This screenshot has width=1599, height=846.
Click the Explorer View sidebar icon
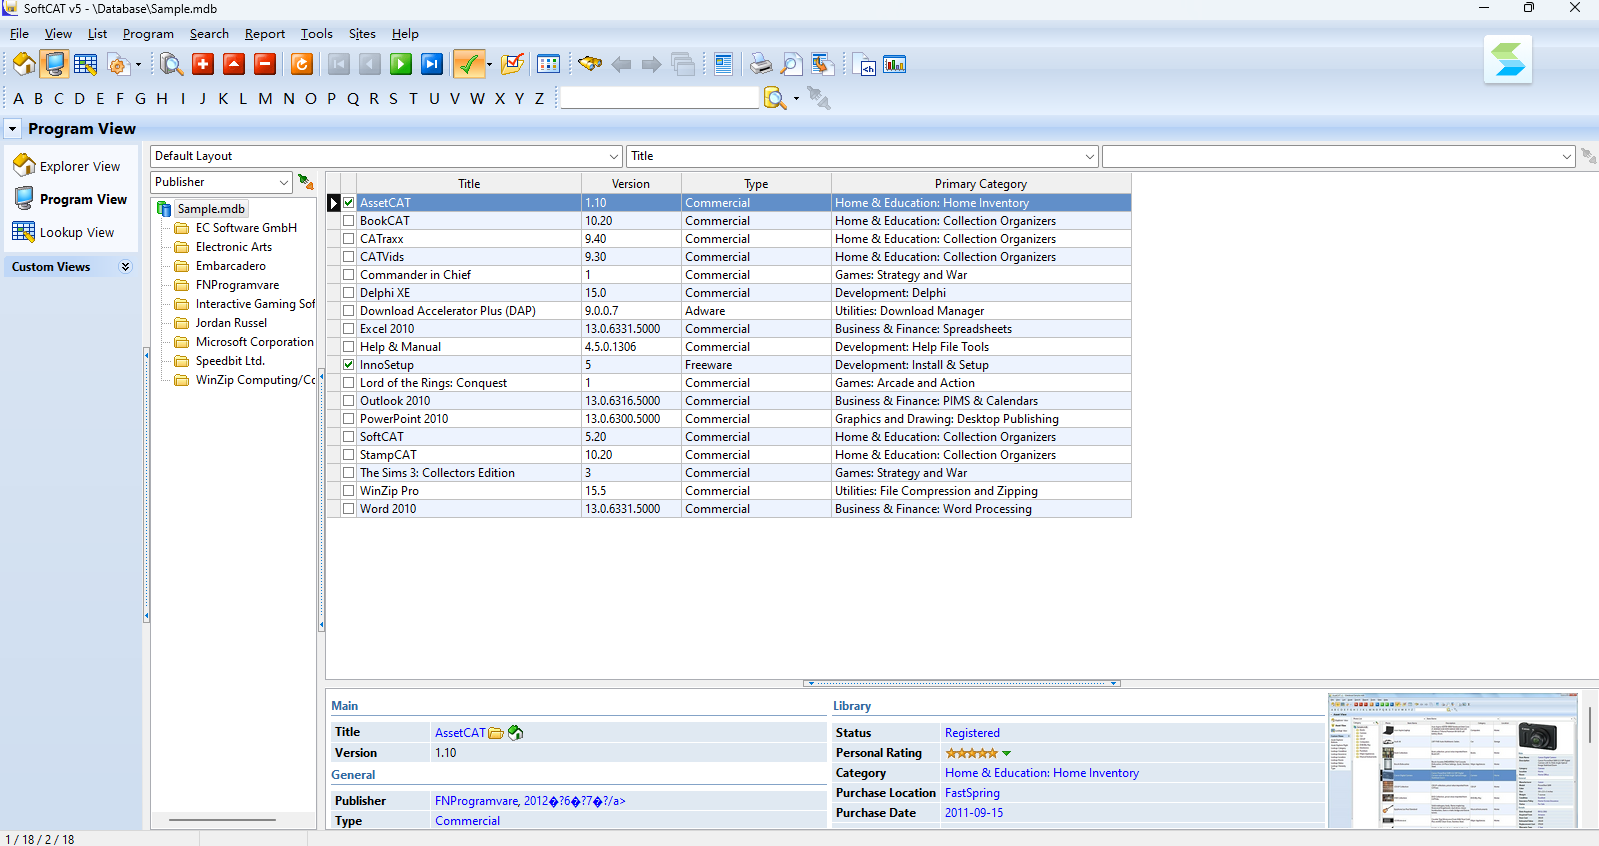[x=24, y=165]
